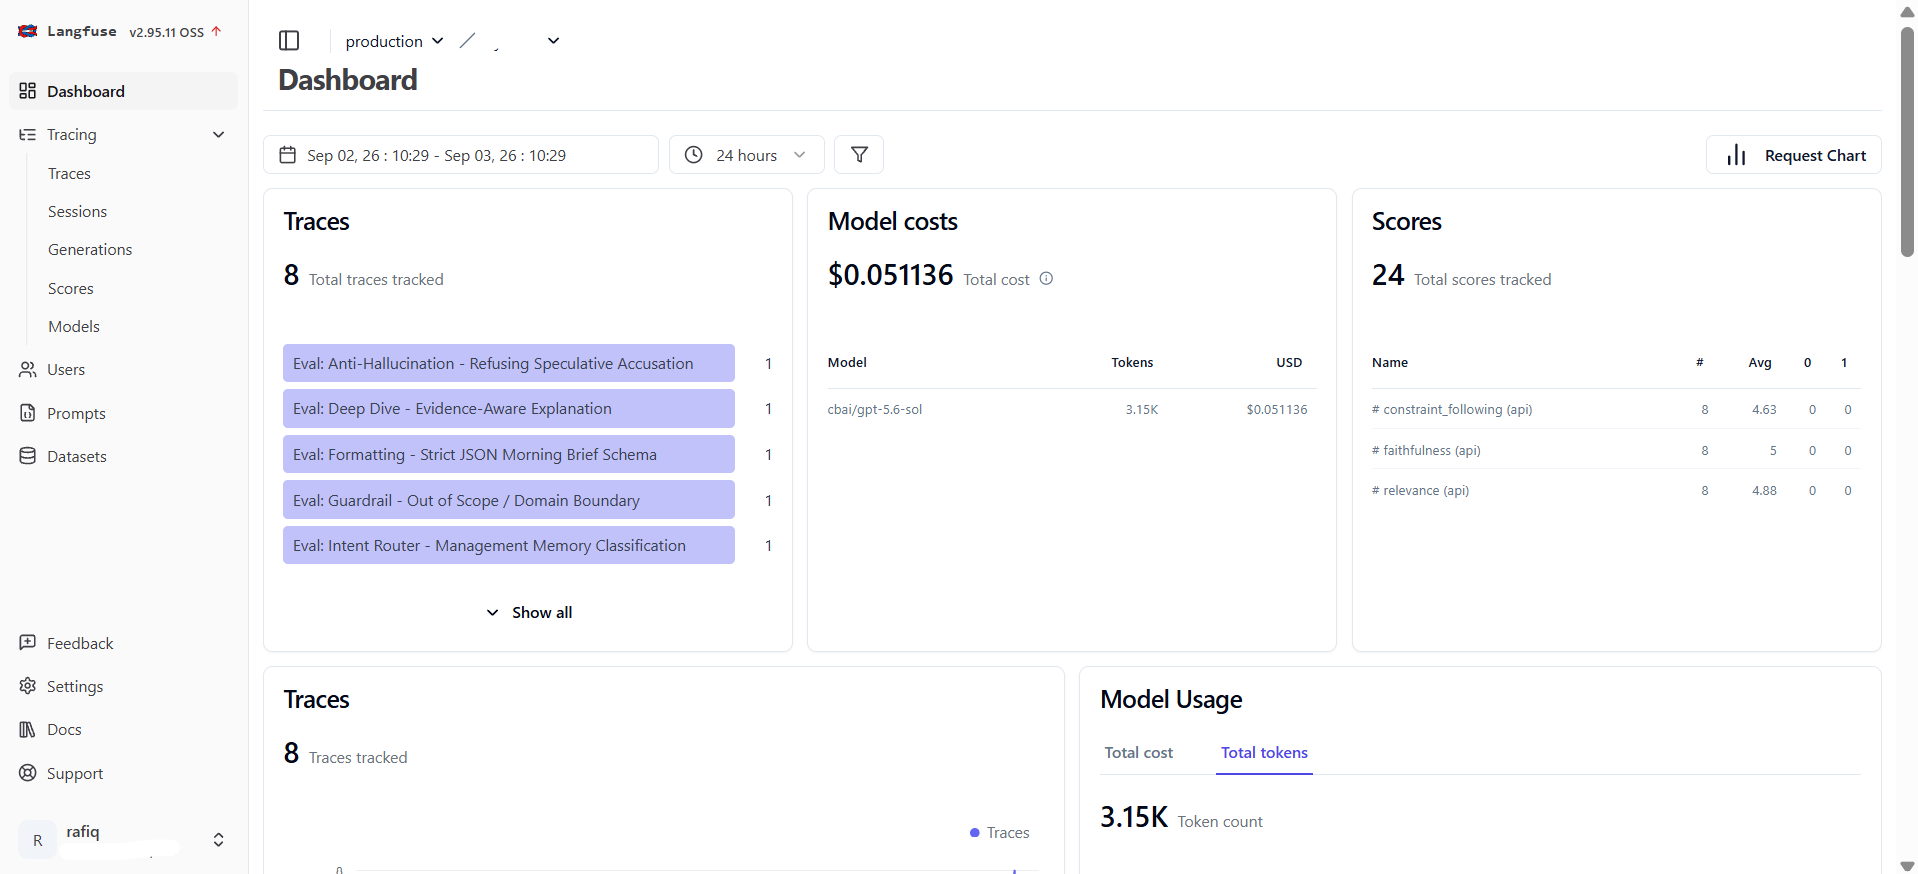Viewport: 1918px width, 874px height.
Task: Click the Total cost info icon
Action: [x=1046, y=279]
